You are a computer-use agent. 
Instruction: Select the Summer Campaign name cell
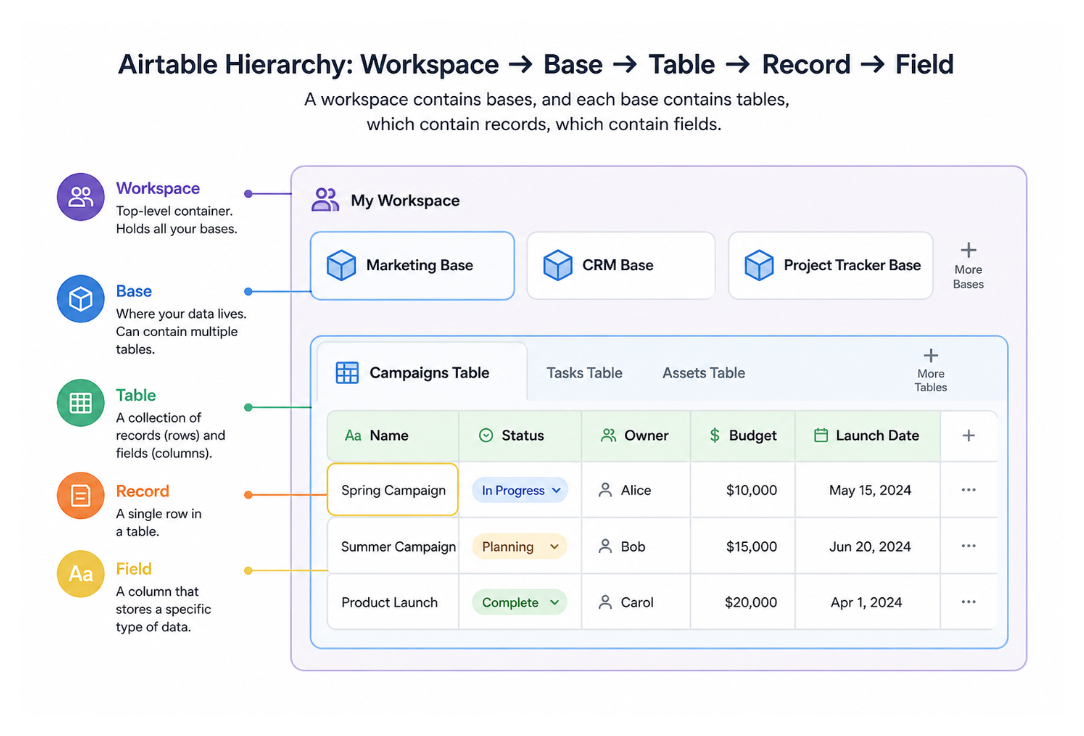(393, 547)
